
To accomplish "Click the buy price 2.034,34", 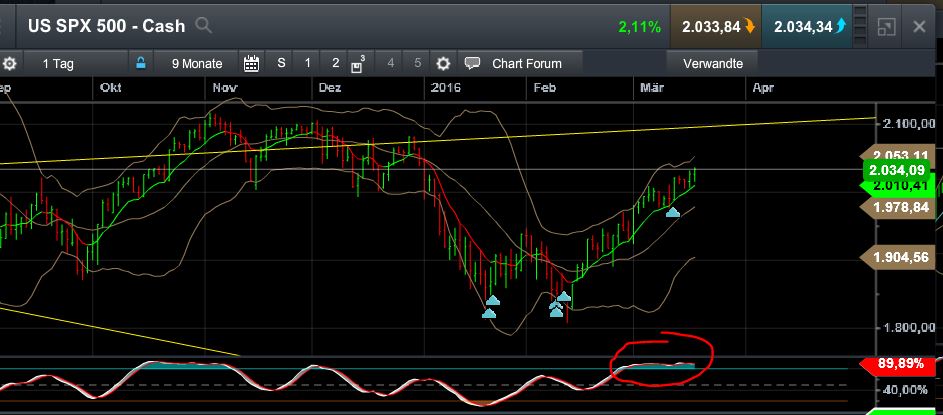I will 802,26.
